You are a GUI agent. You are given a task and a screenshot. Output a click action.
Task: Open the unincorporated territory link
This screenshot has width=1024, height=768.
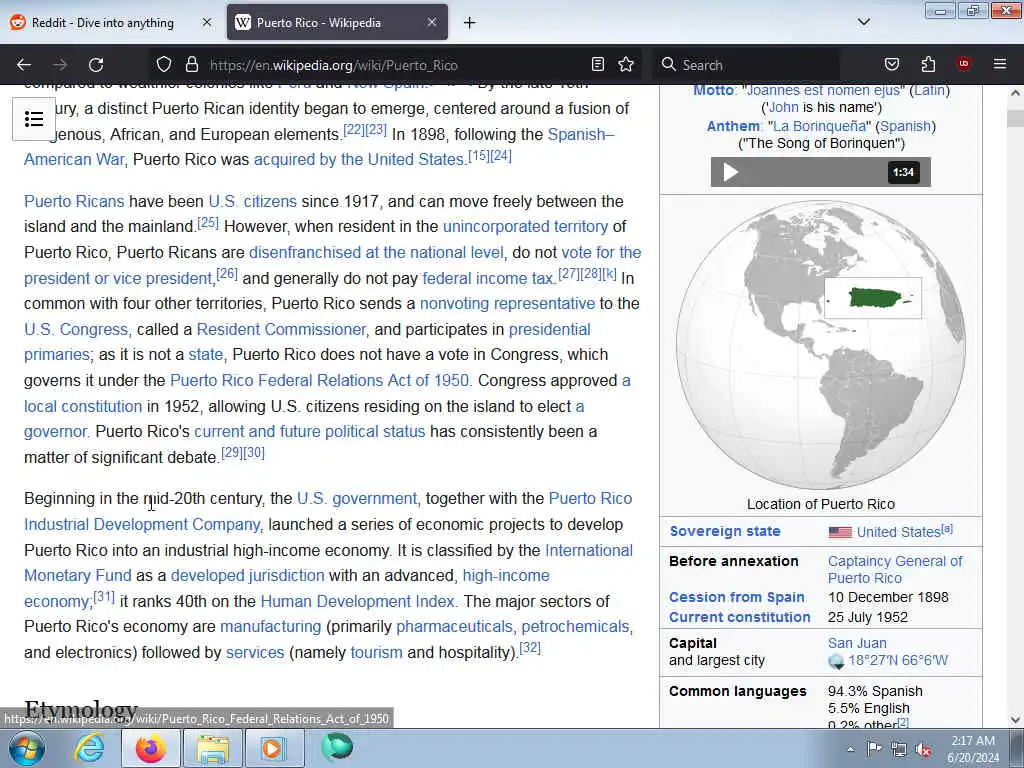(x=525, y=227)
